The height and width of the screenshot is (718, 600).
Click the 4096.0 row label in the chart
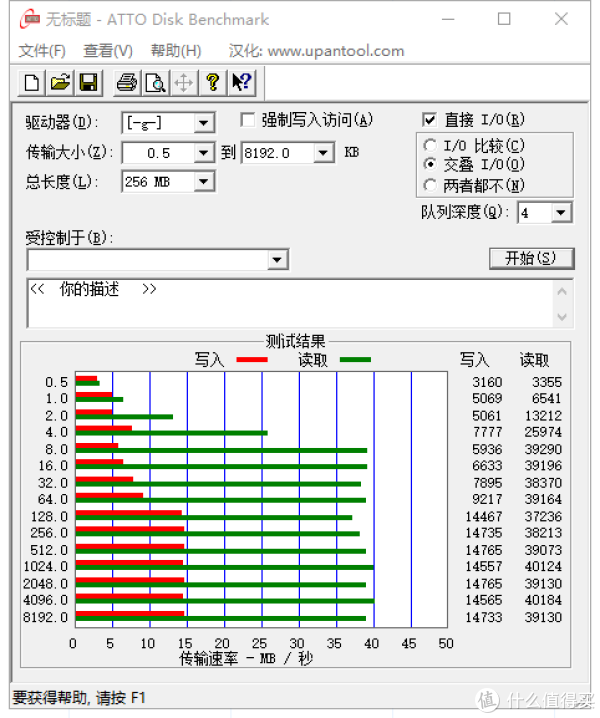[46, 600]
